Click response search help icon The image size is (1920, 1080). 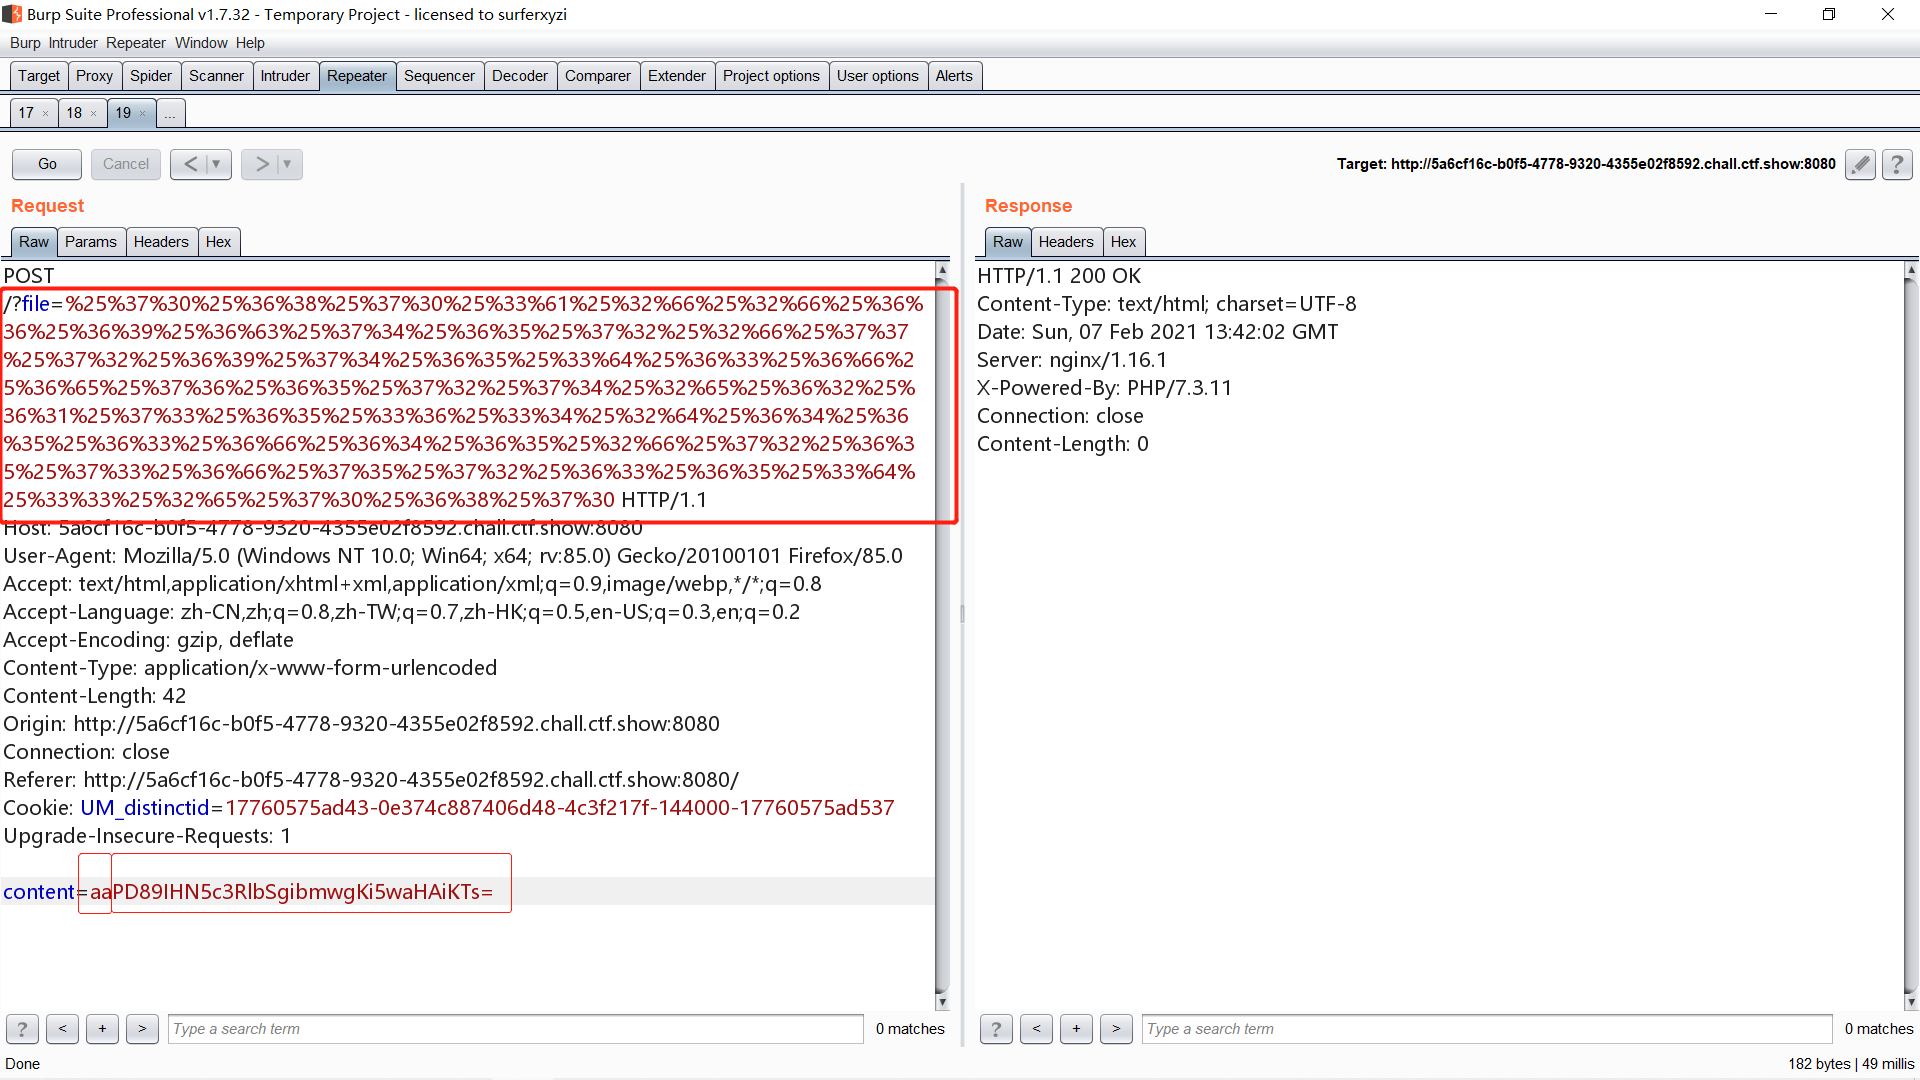click(x=996, y=1028)
